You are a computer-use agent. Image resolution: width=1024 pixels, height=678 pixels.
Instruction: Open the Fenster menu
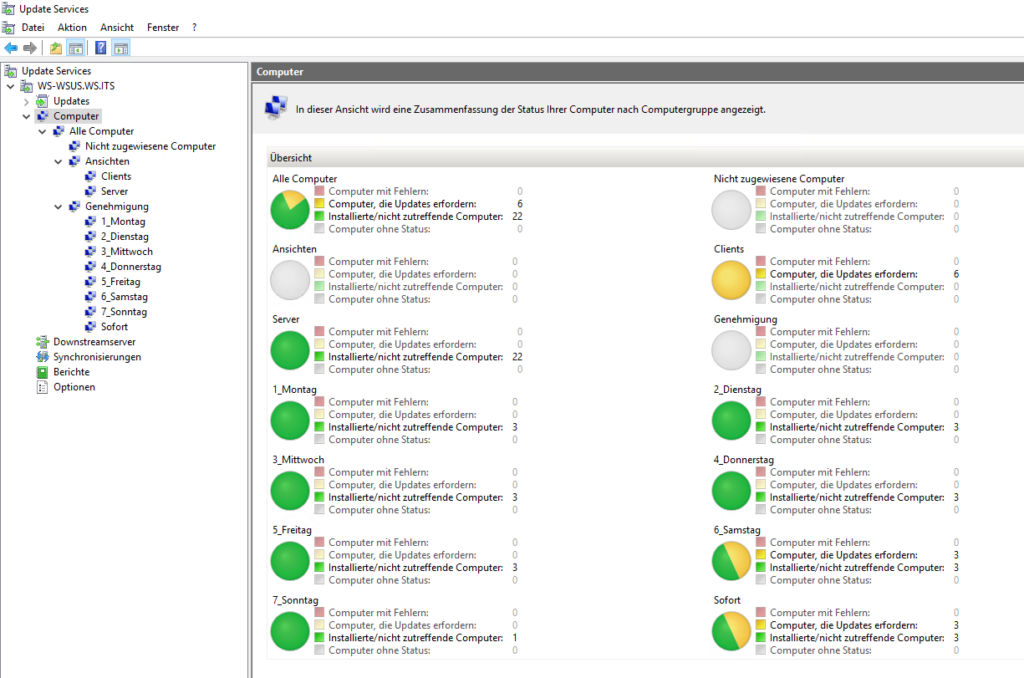pos(163,27)
